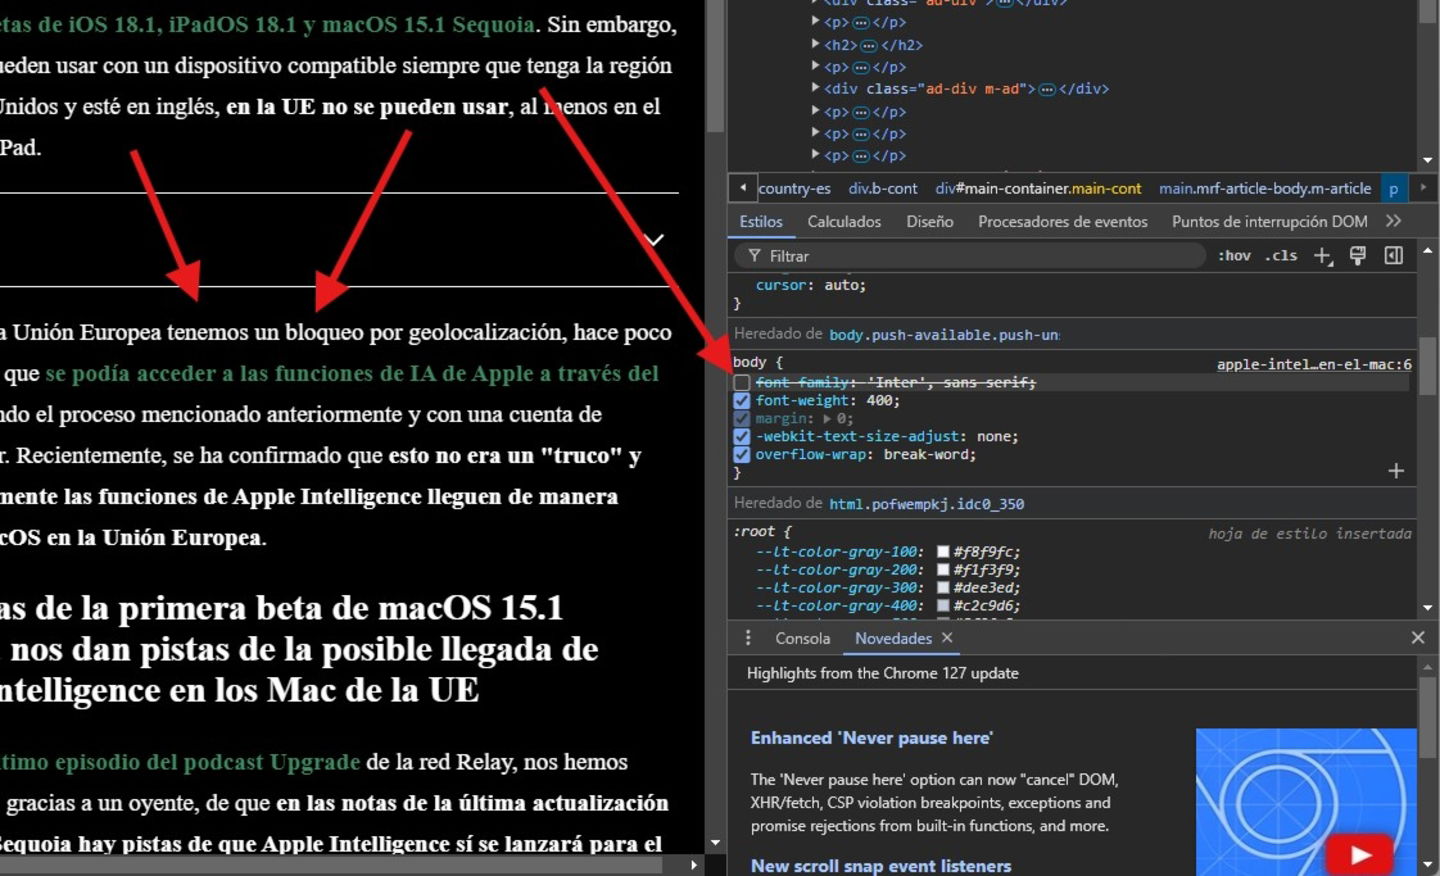This screenshot has width=1440, height=876.
Task: Open the drawer three-dot menu
Action: click(748, 638)
